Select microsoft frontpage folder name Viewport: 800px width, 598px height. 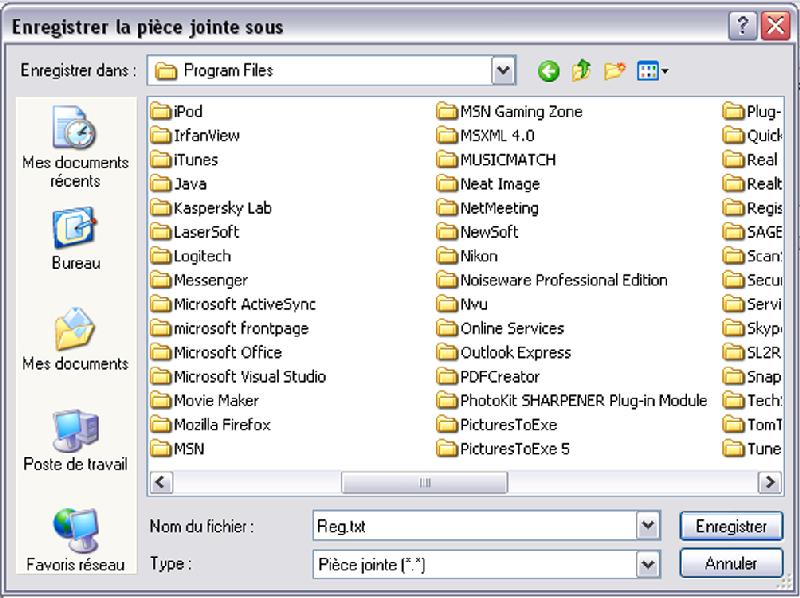tap(241, 328)
